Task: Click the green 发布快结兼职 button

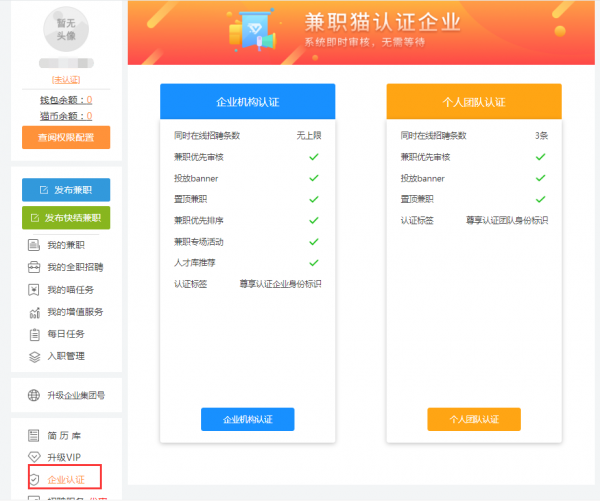Action: pyautogui.click(x=66, y=218)
